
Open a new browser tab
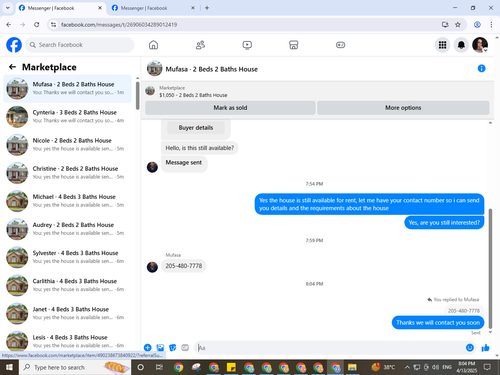[207, 8]
